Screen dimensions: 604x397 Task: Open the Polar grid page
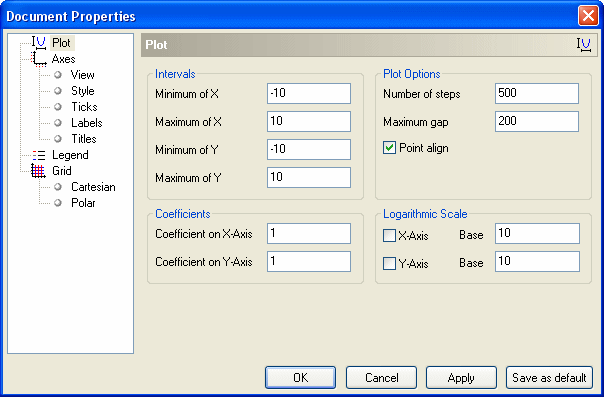point(83,203)
